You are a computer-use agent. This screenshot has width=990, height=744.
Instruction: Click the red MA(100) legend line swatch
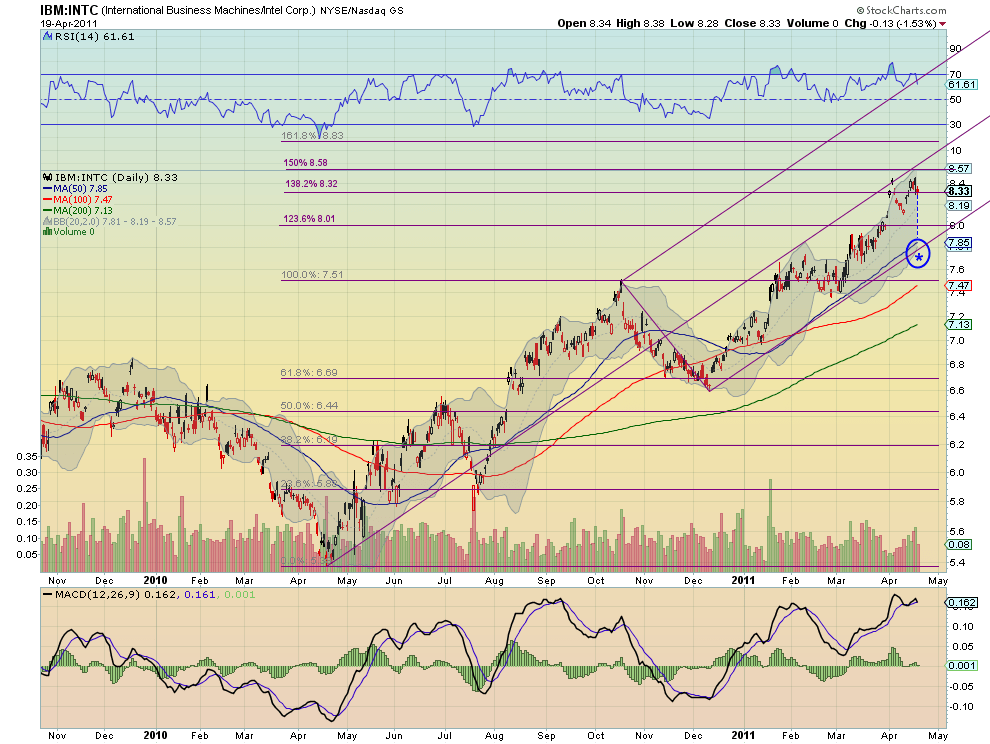pos(47,200)
